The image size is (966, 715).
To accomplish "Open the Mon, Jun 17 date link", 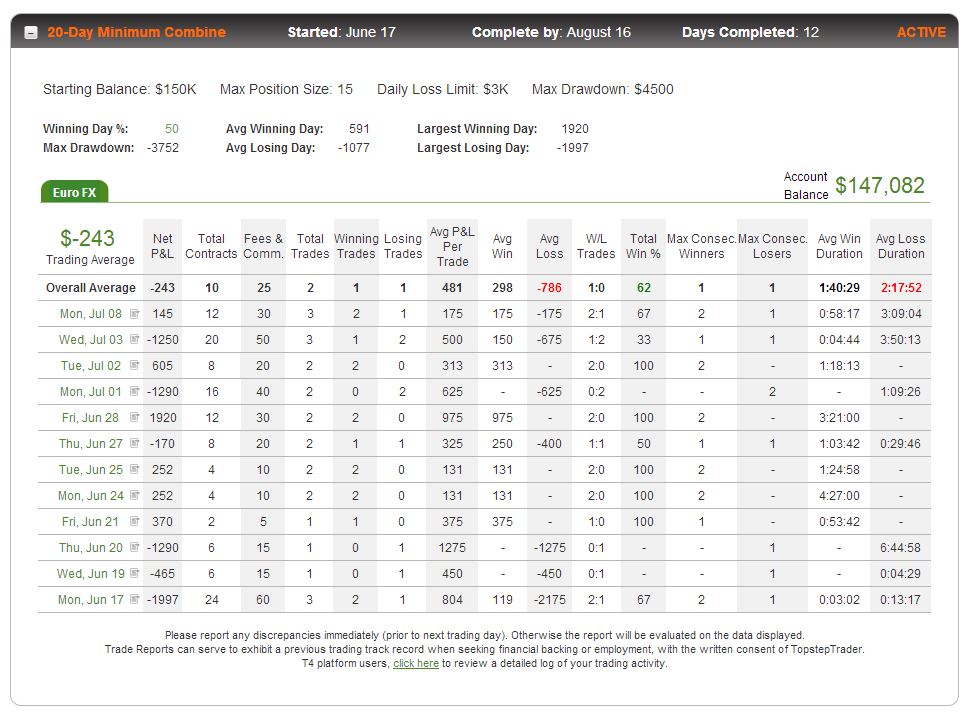I will tap(91, 599).
